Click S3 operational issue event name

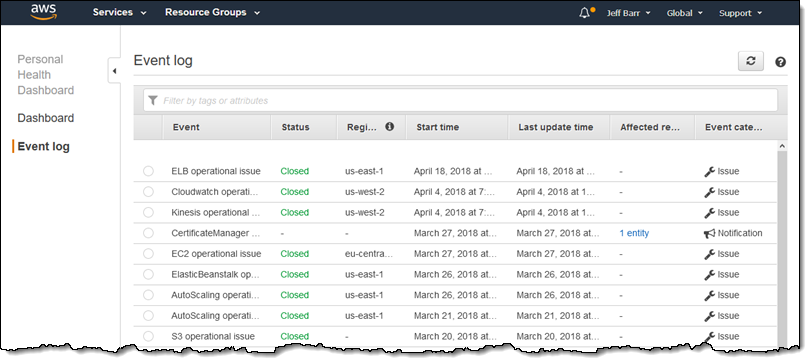click(213, 336)
